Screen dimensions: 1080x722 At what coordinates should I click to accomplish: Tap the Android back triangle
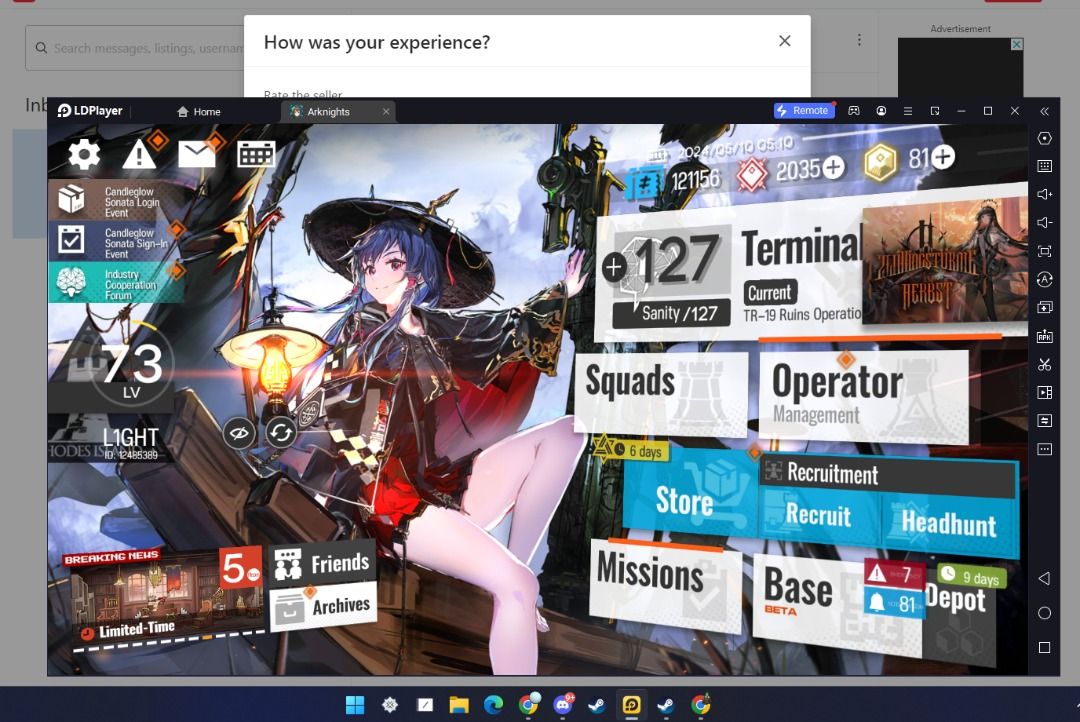point(1044,579)
